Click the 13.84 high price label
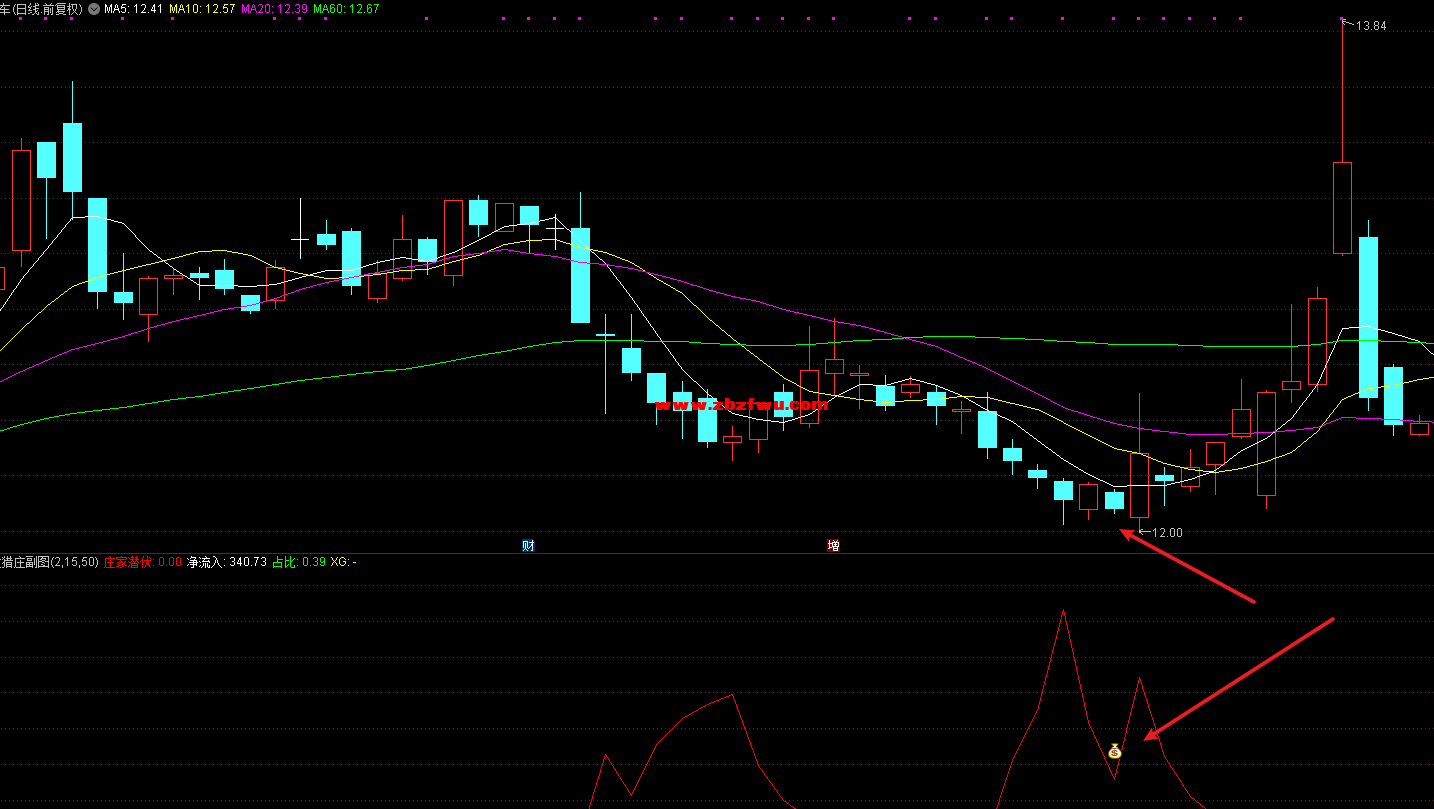Viewport: 1434px width, 809px height. pyautogui.click(x=1371, y=26)
